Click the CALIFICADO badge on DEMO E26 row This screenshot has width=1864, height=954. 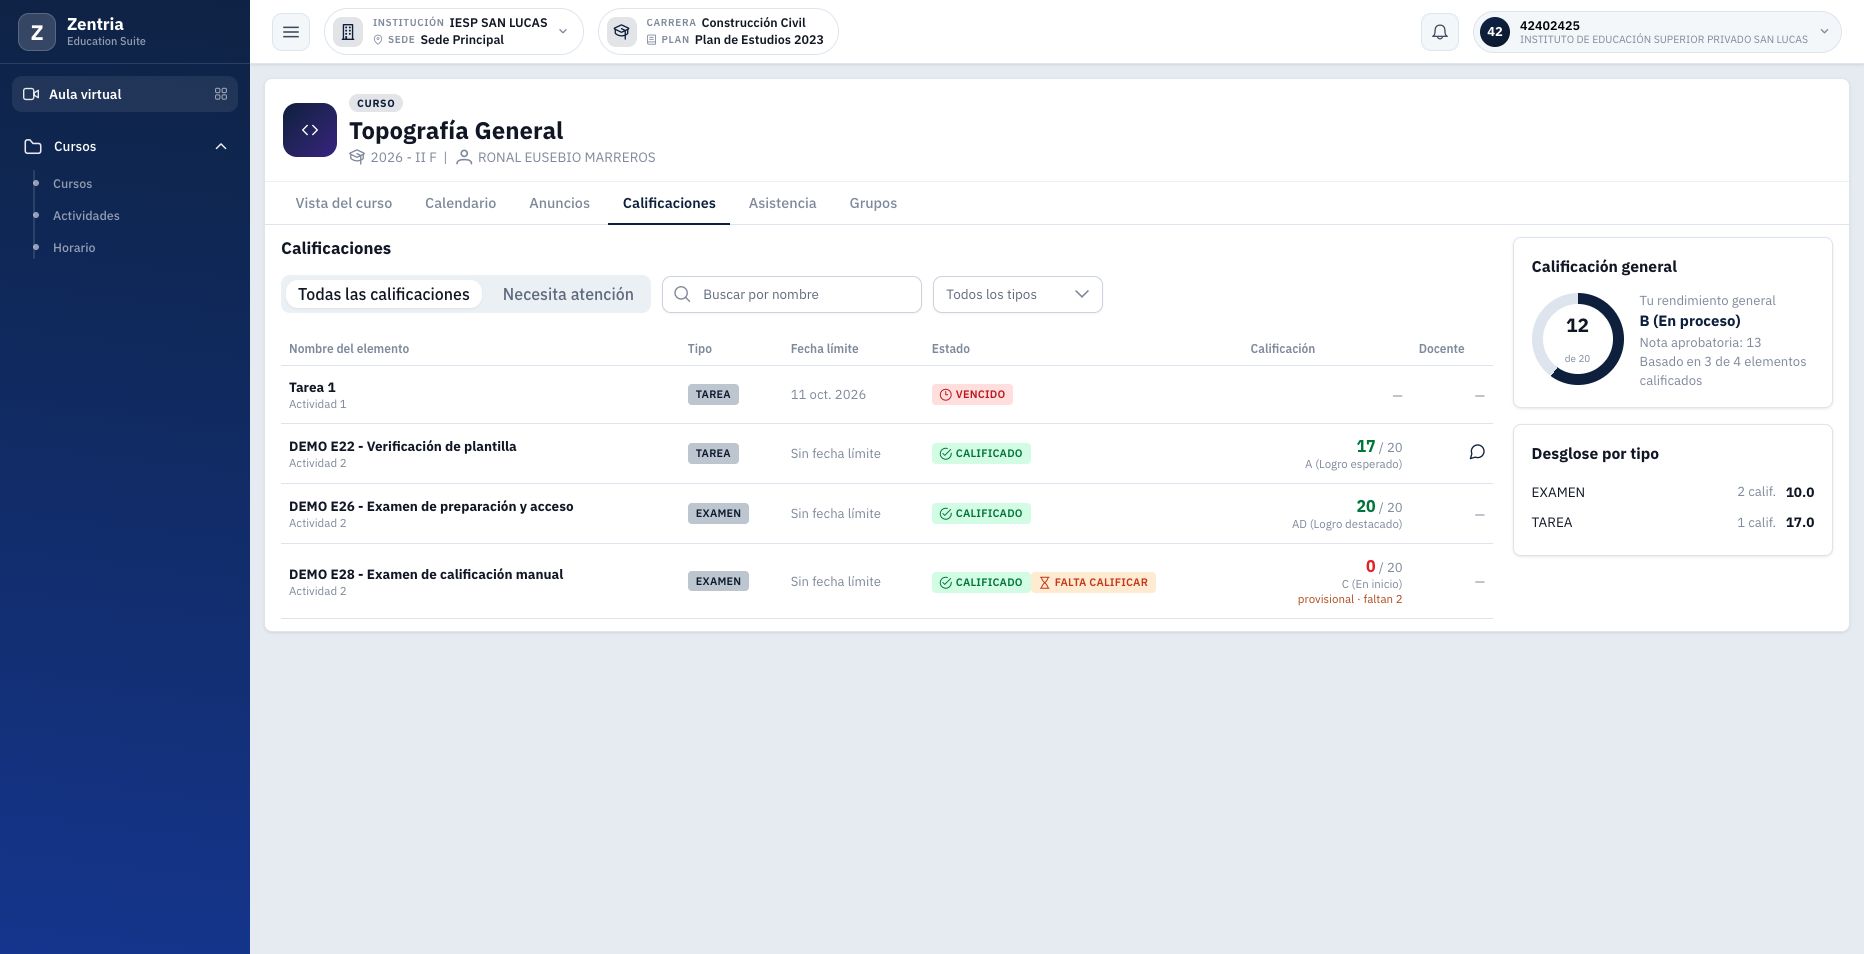(x=981, y=513)
